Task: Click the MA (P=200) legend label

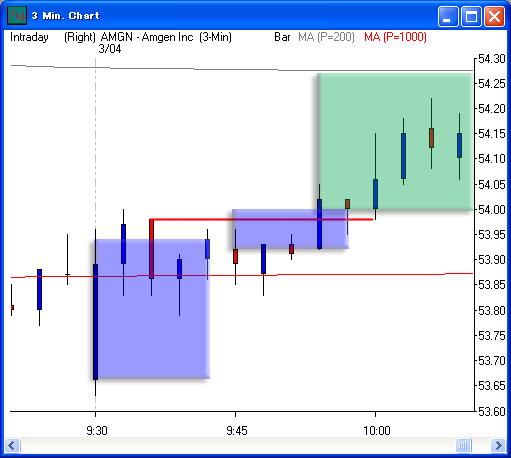Action: (326, 37)
